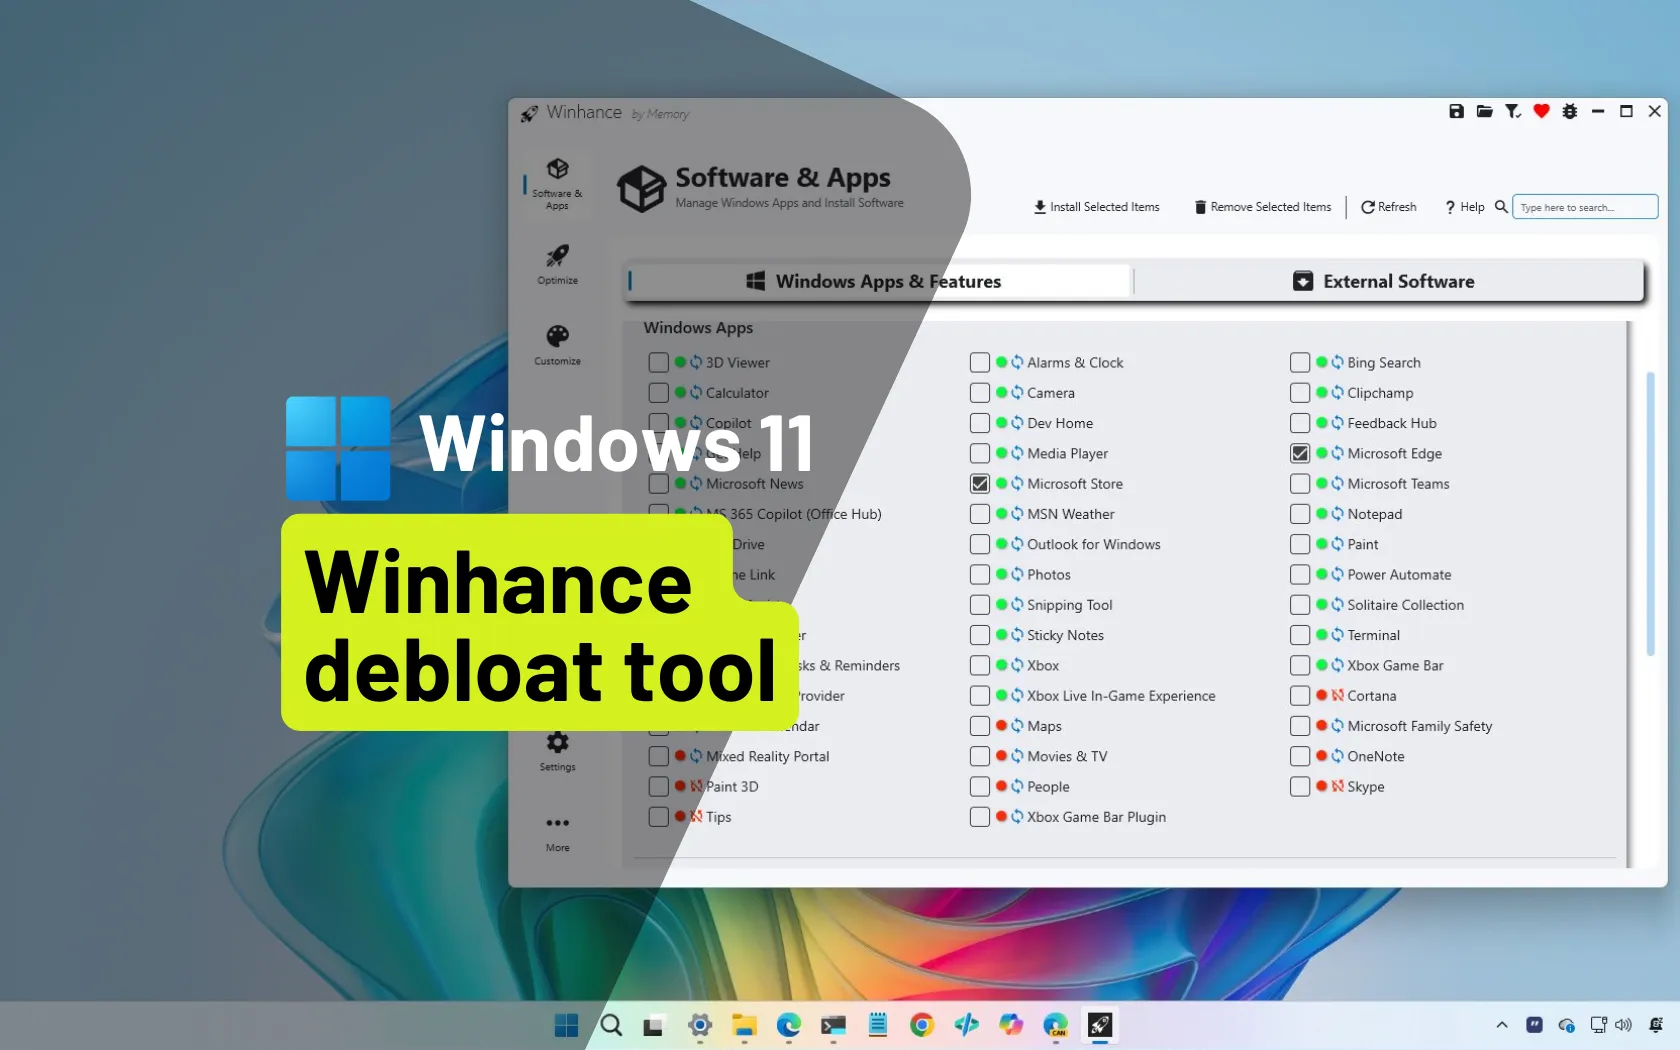This screenshot has width=1680, height=1050.
Task: Click the Sticky Notes label
Action: pos(1065,635)
